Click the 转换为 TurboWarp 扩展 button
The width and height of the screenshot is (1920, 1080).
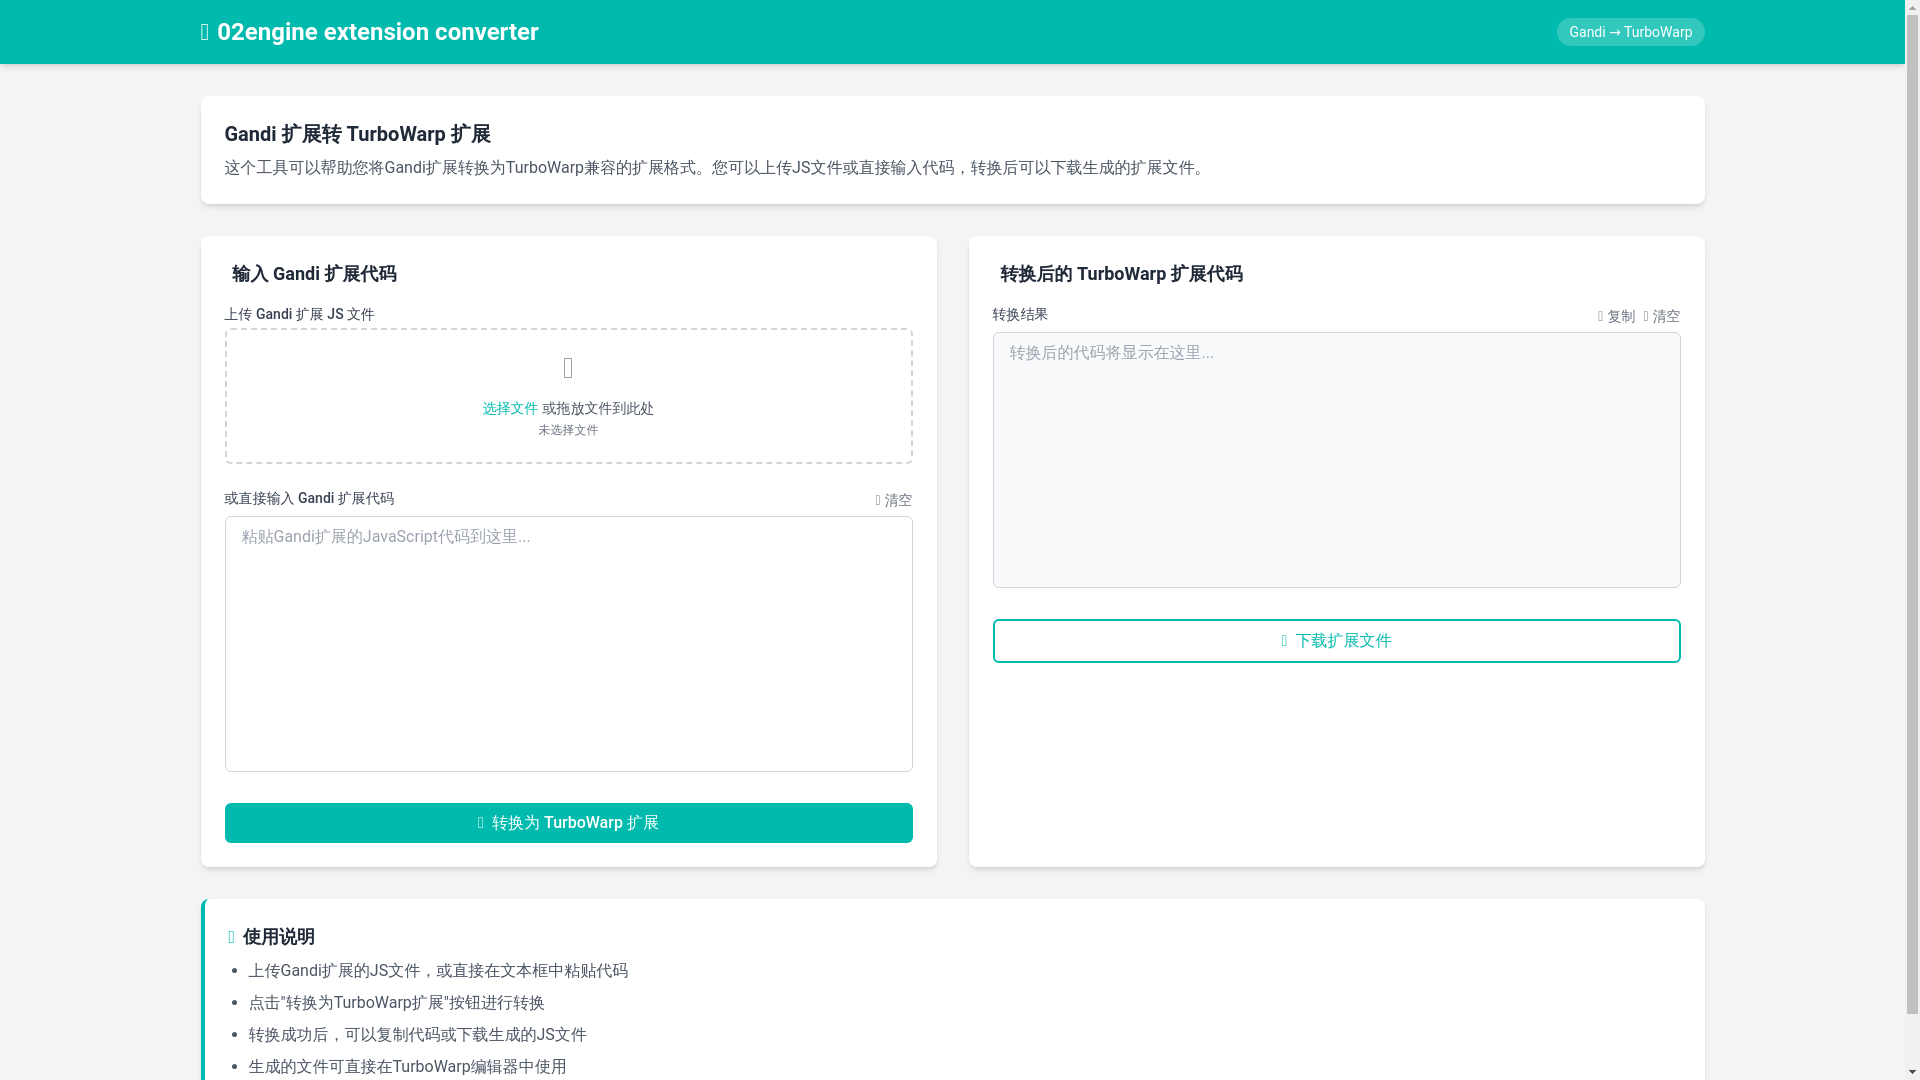pos(568,823)
